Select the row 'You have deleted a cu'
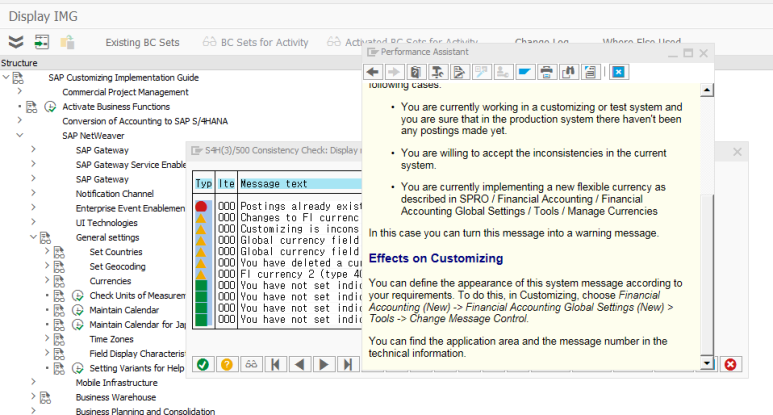Screen dimensions: 773x415 pyautogui.click(x=278, y=263)
